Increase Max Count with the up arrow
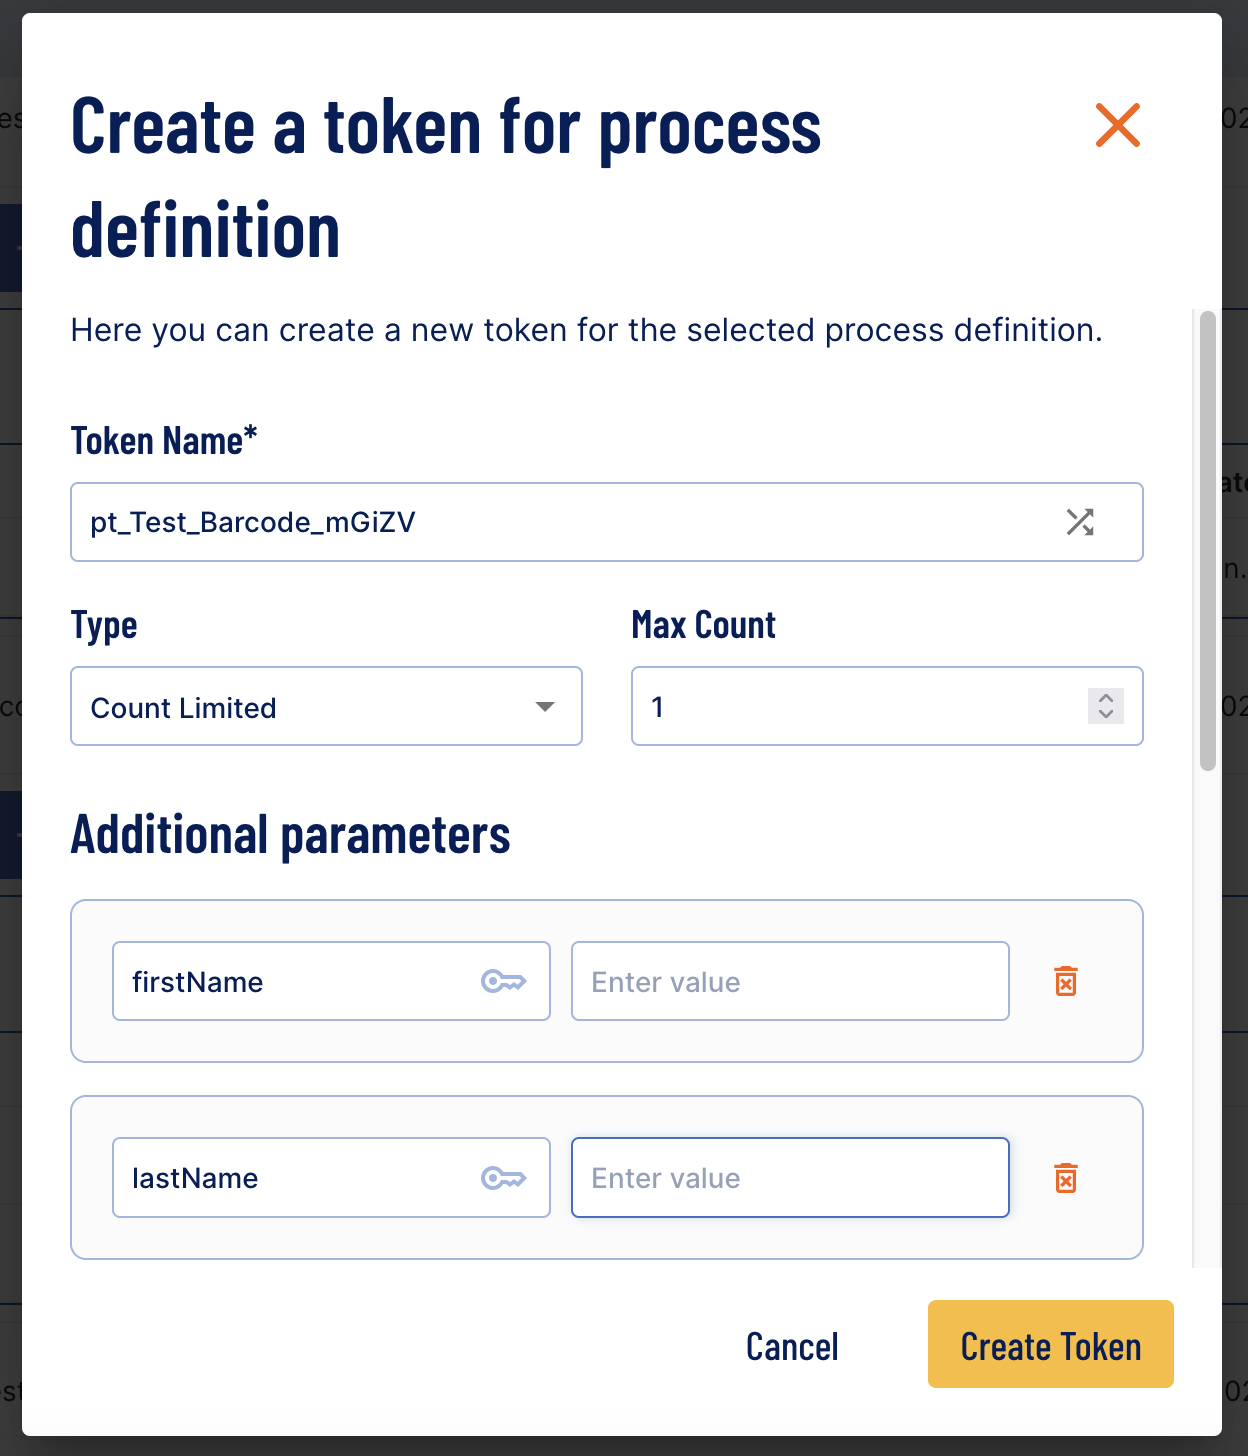This screenshot has height=1456, width=1248. (1106, 698)
